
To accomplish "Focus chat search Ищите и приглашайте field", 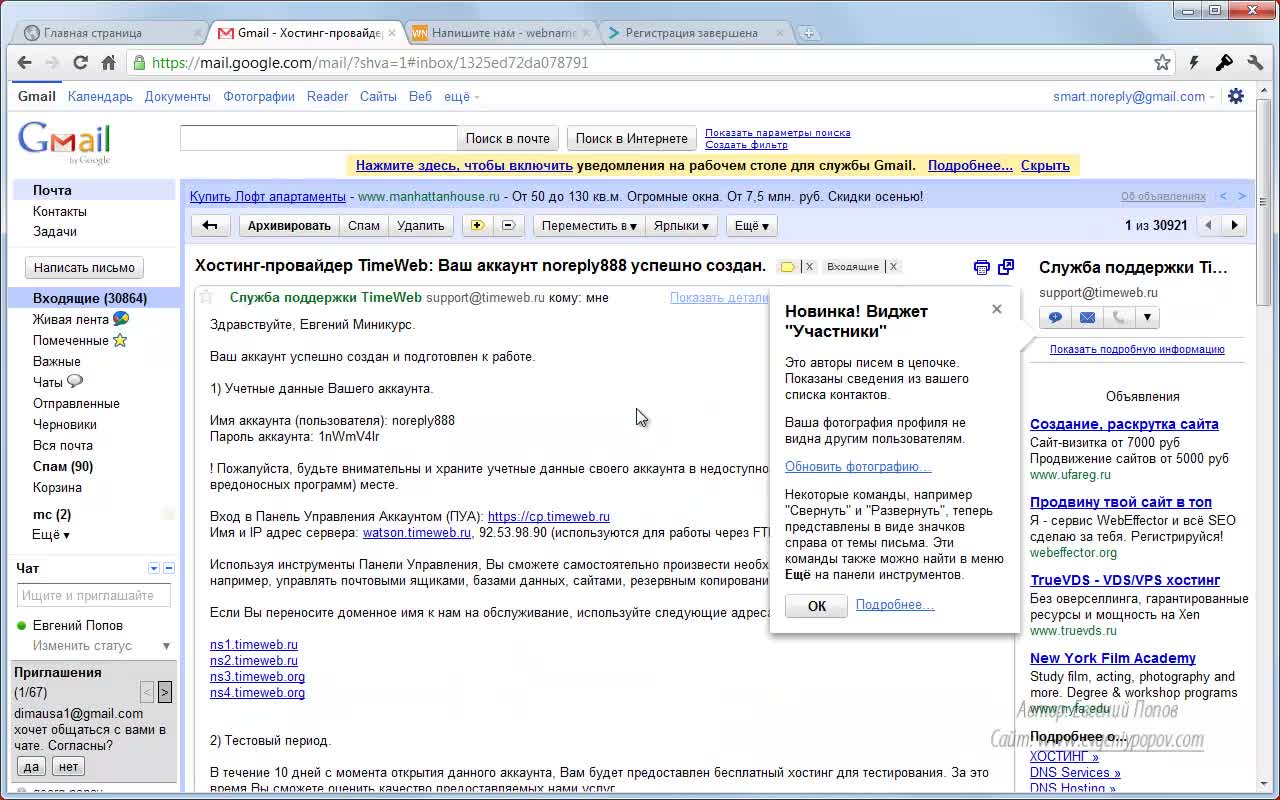I will coord(94,596).
